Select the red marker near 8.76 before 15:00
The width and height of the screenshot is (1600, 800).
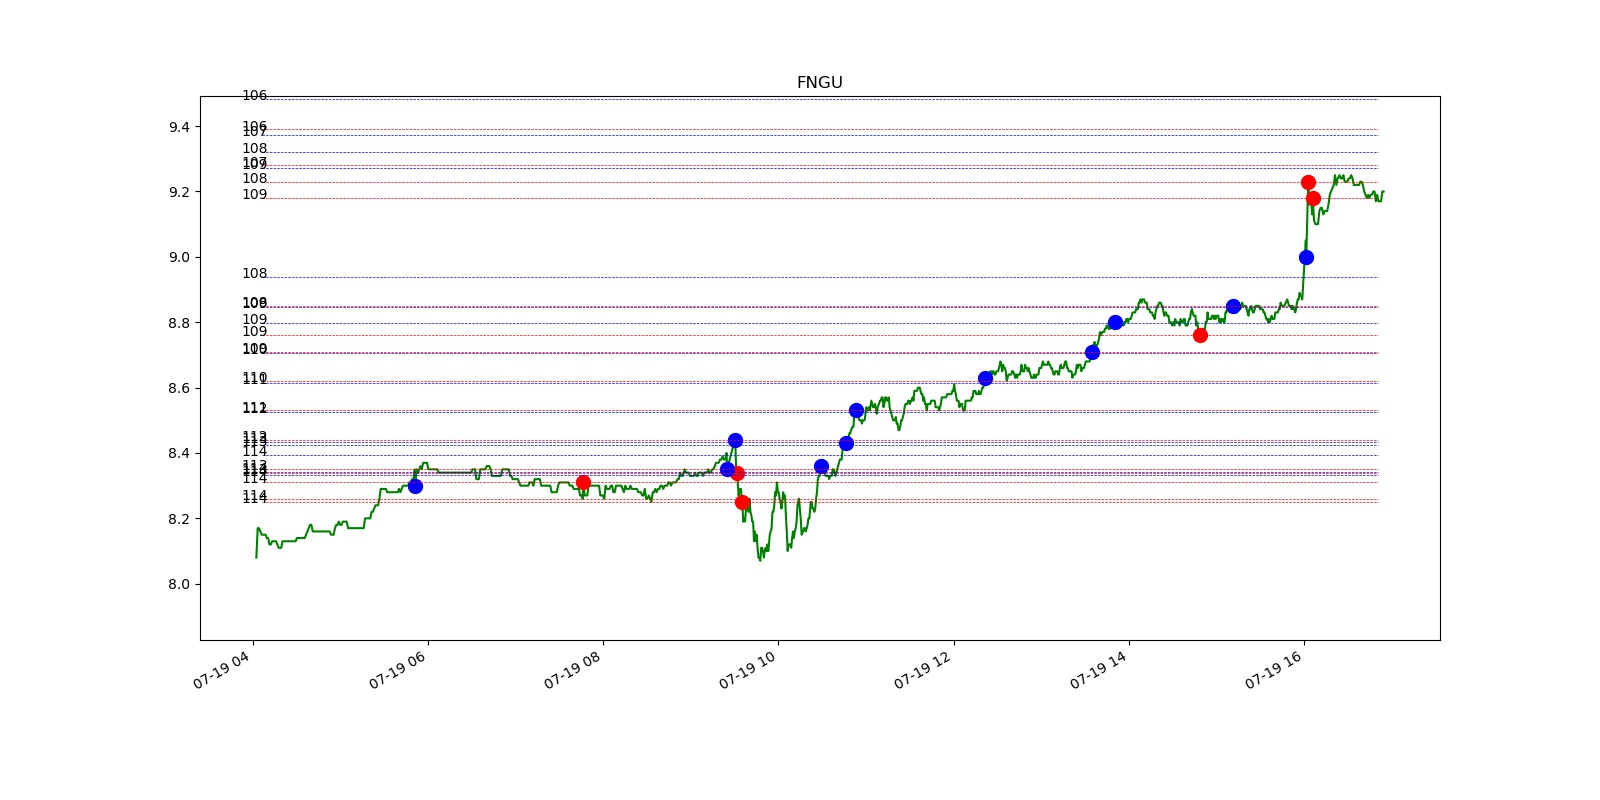pyautogui.click(x=1200, y=335)
